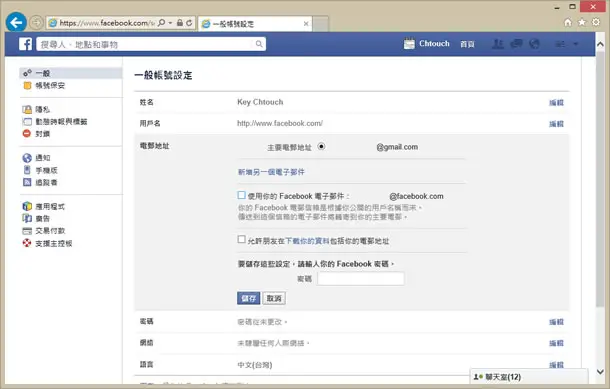Open messages icon in the top bar
The image size is (610, 389).
point(516,44)
